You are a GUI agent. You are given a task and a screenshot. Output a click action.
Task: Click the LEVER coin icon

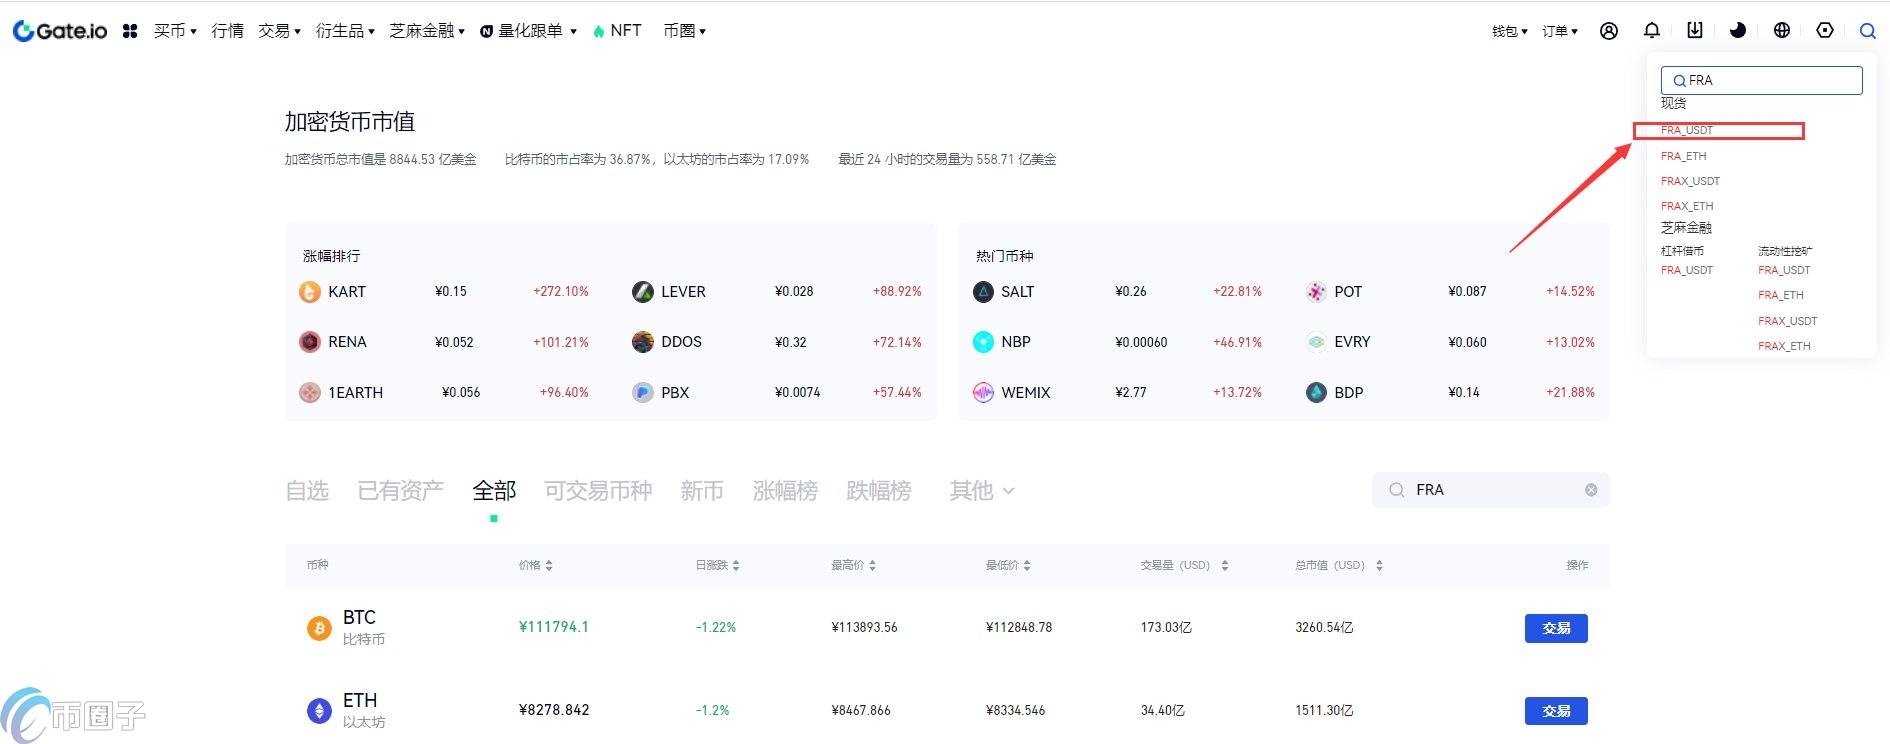pyautogui.click(x=643, y=292)
